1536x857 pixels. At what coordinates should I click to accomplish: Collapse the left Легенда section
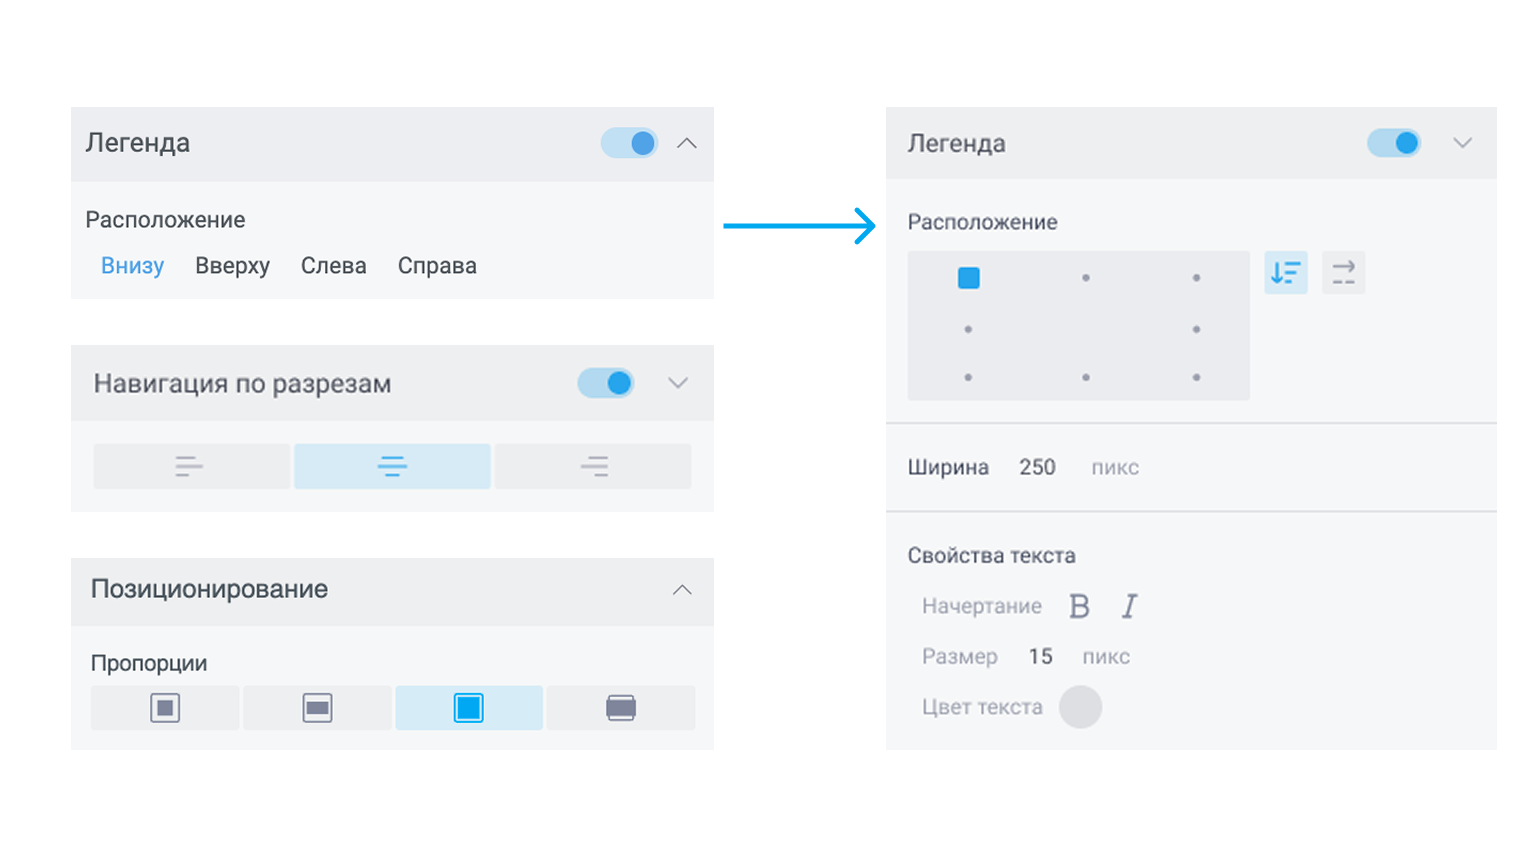pyautogui.click(x=687, y=143)
